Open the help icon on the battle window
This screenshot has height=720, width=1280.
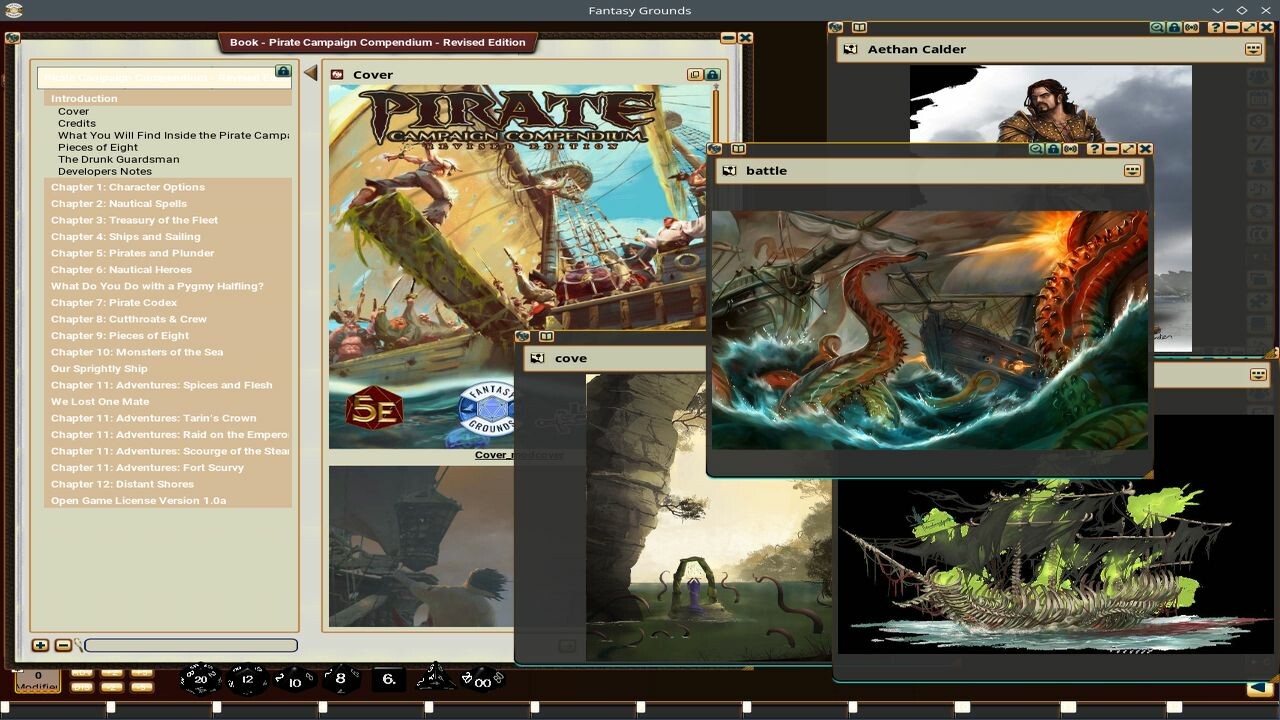[x=1095, y=148]
